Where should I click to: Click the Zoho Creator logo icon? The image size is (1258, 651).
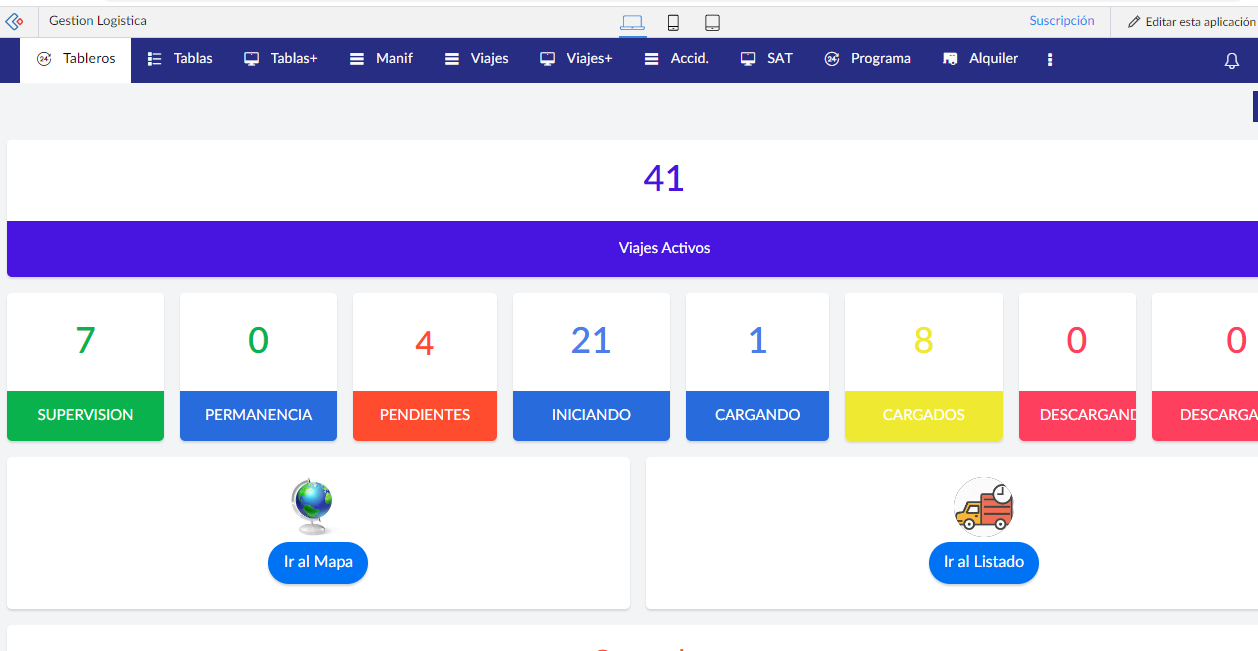tap(14, 21)
